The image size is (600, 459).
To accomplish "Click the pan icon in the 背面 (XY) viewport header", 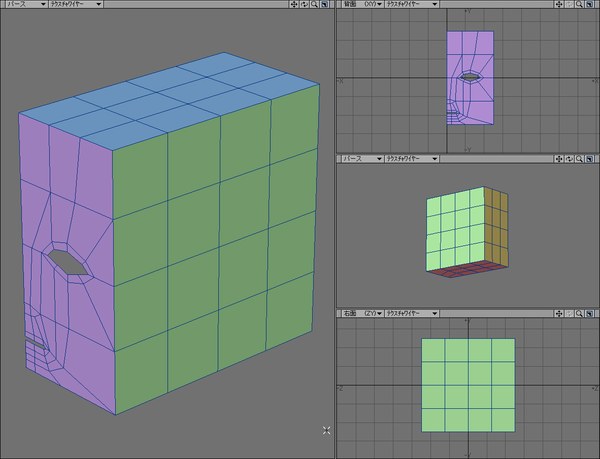I will [x=559, y=4].
